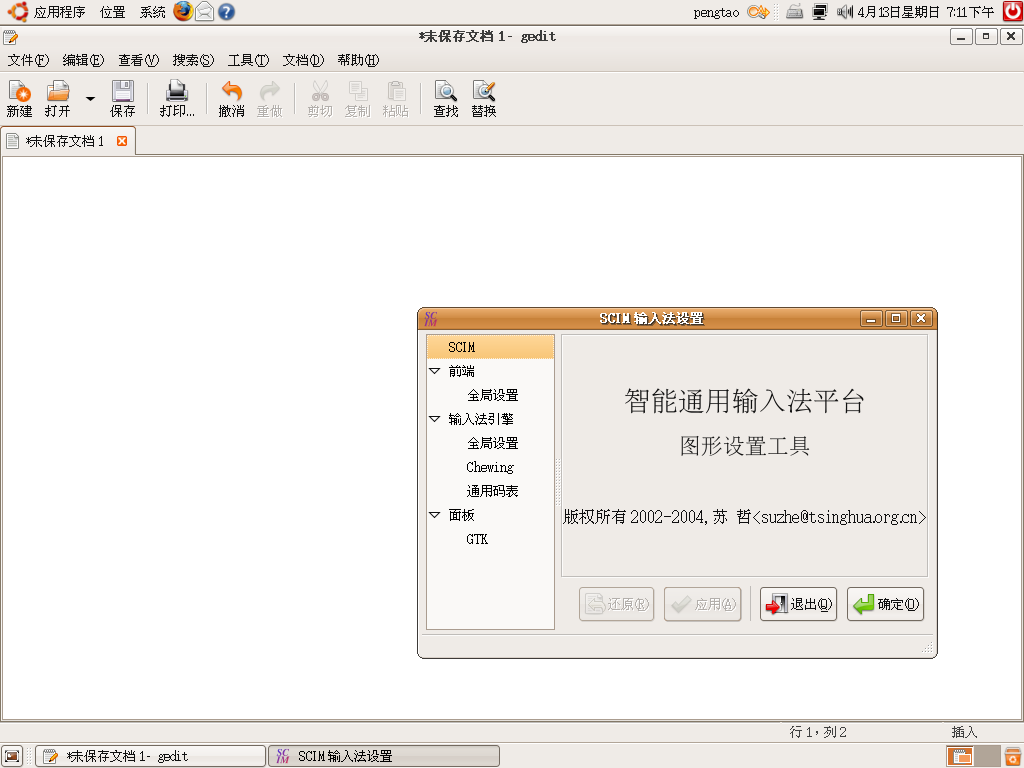Click the 复制 (Copy) toolbar icon

(x=357, y=99)
